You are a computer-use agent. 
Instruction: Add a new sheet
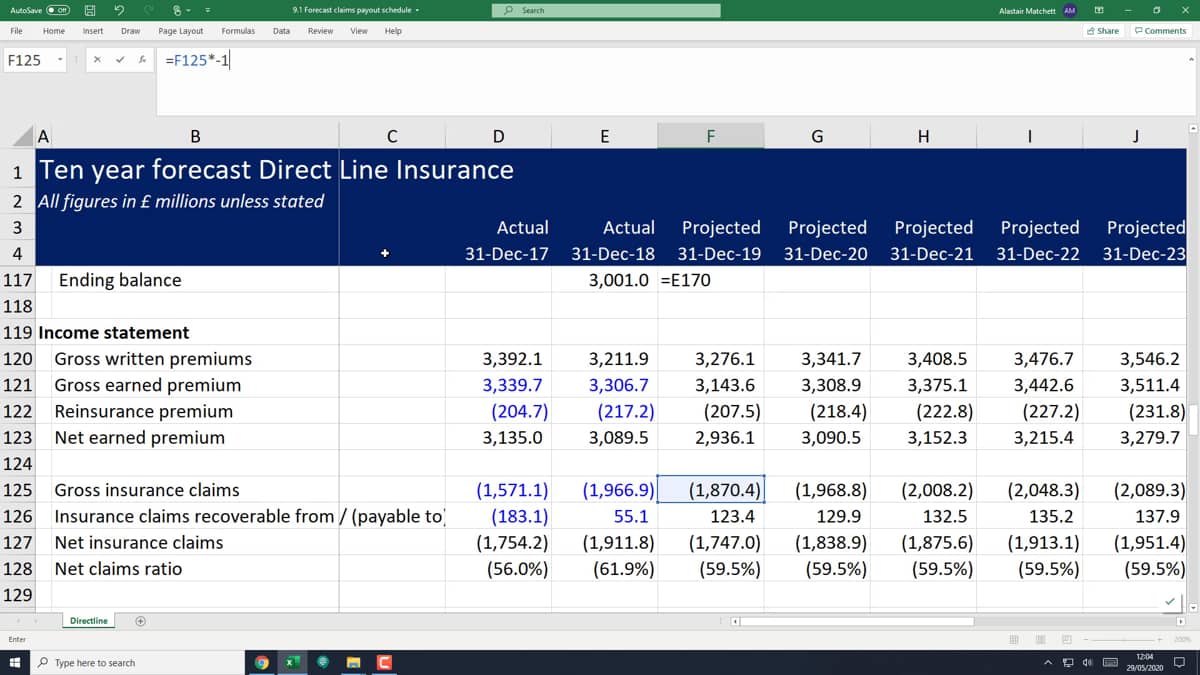[140, 621]
